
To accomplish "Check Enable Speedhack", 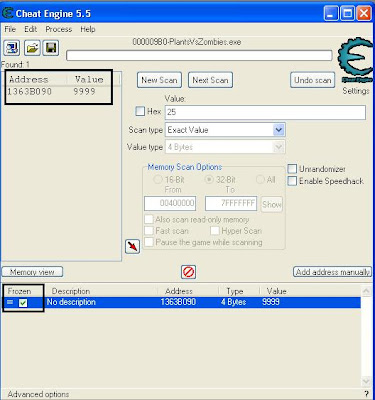I will pos(292,181).
